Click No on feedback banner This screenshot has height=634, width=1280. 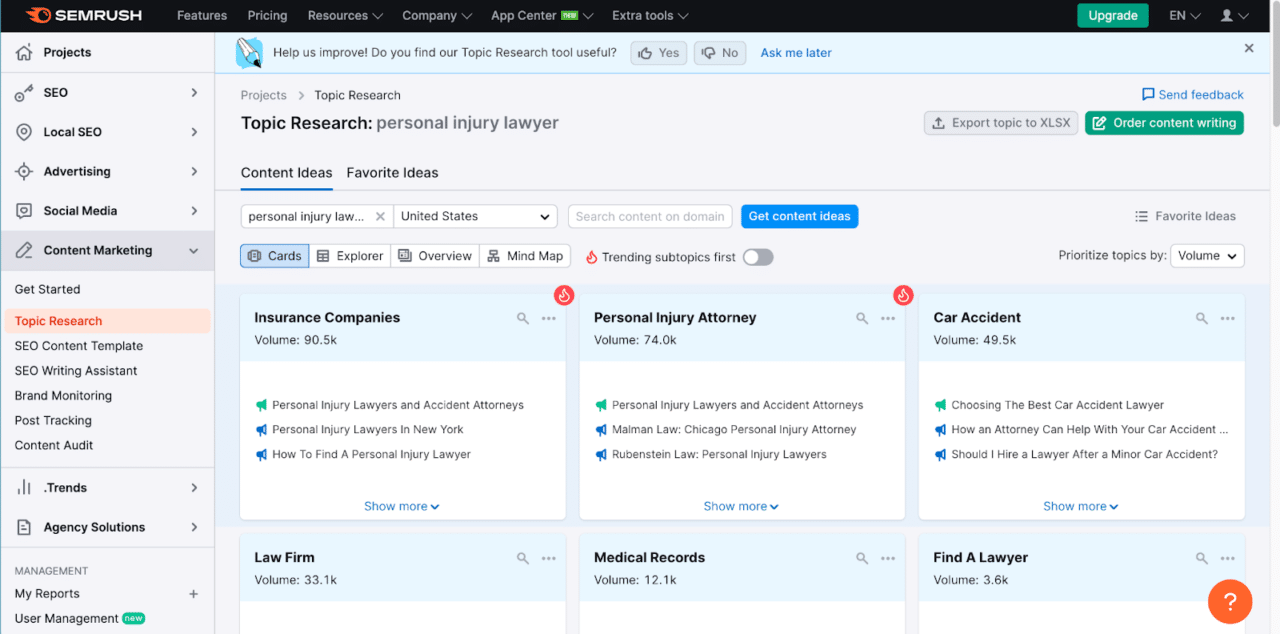[720, 53]
